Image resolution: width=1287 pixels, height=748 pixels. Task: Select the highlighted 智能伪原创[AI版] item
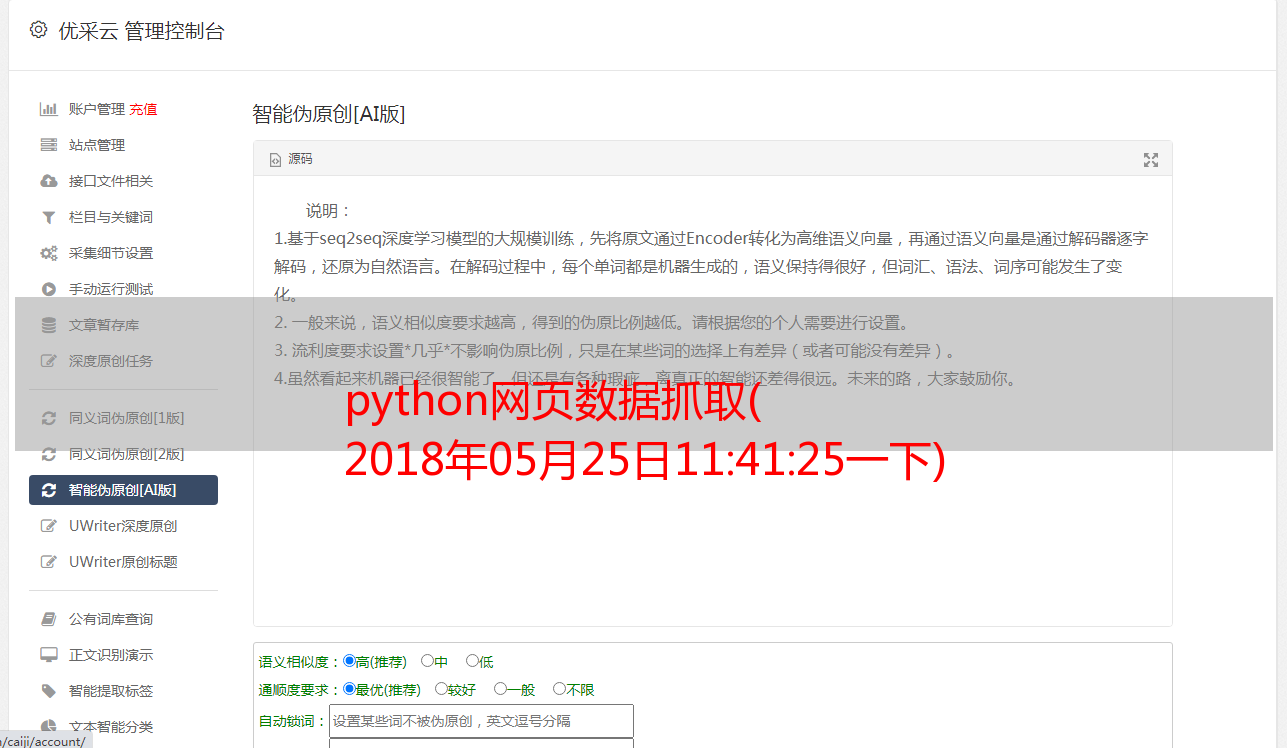[x=123, y=490]
